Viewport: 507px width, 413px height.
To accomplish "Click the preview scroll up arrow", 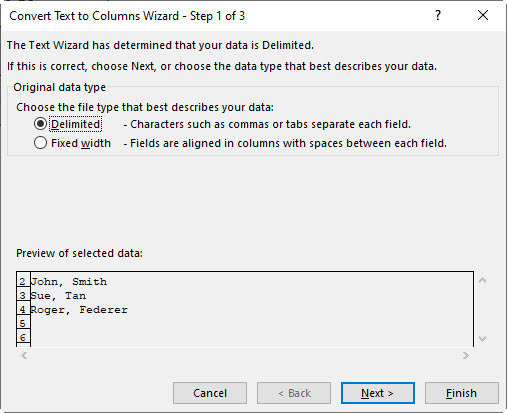I will pos(482,281).
